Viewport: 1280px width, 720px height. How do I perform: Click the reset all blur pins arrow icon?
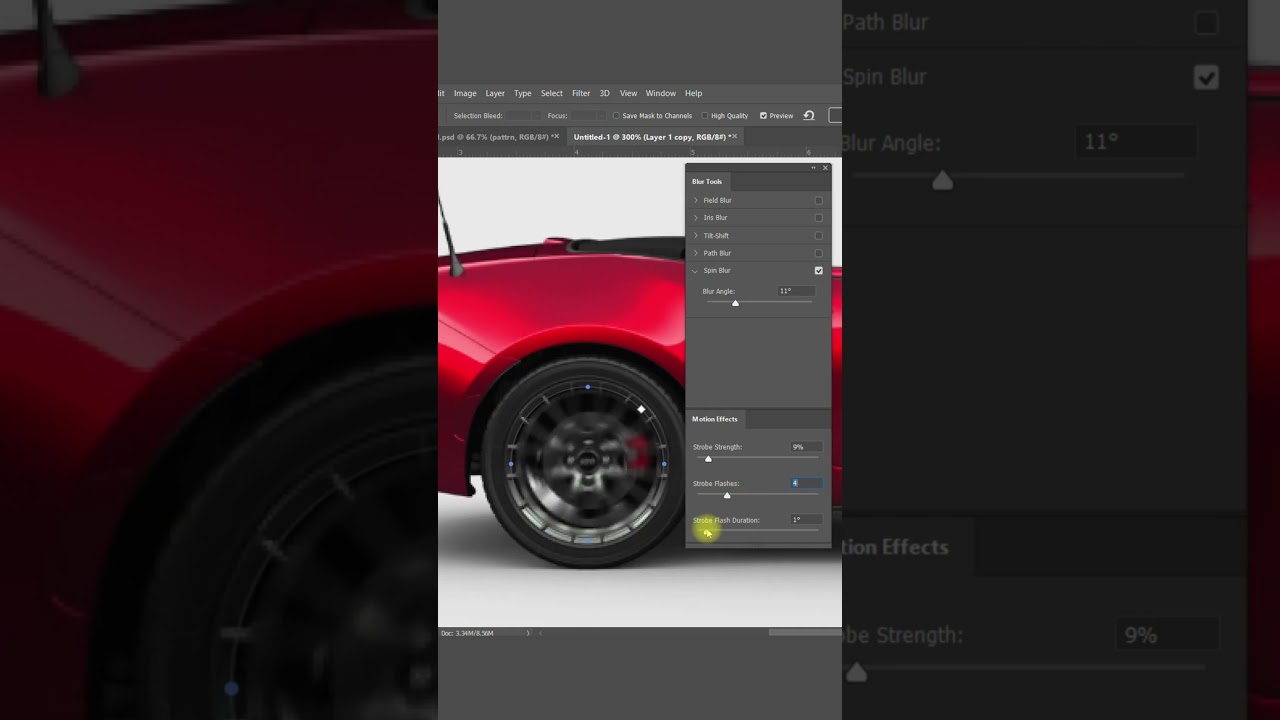(809, 115)
